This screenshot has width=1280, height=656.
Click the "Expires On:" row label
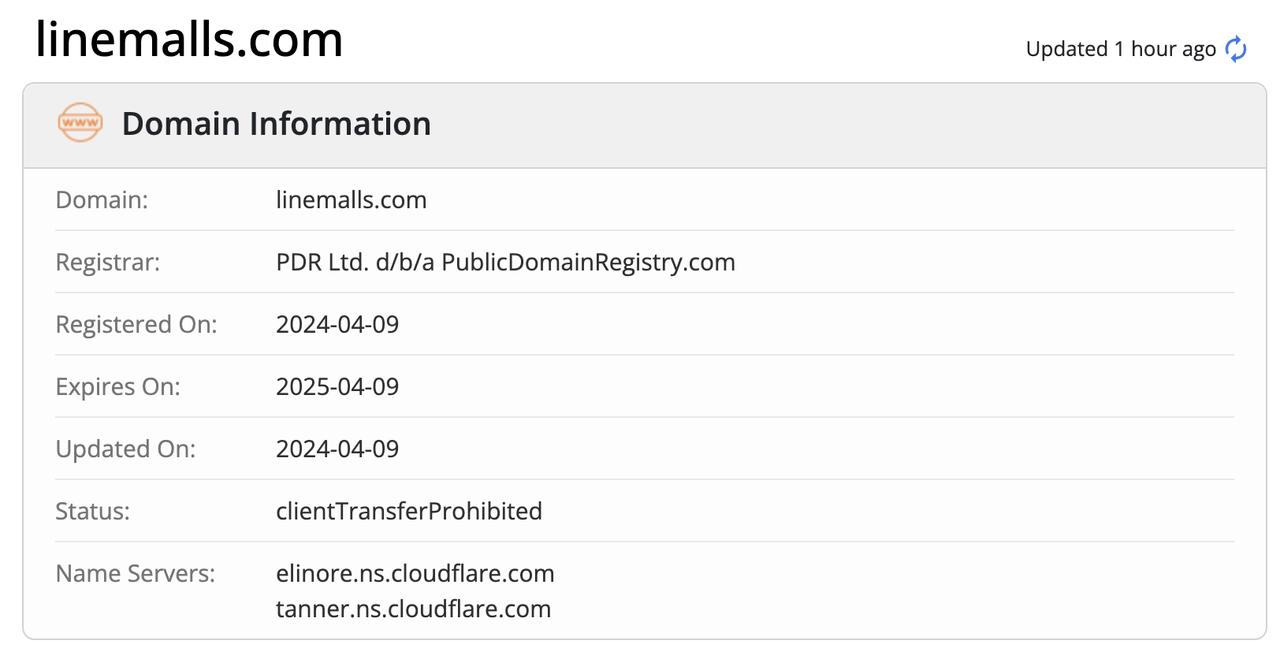coord(118,386)
